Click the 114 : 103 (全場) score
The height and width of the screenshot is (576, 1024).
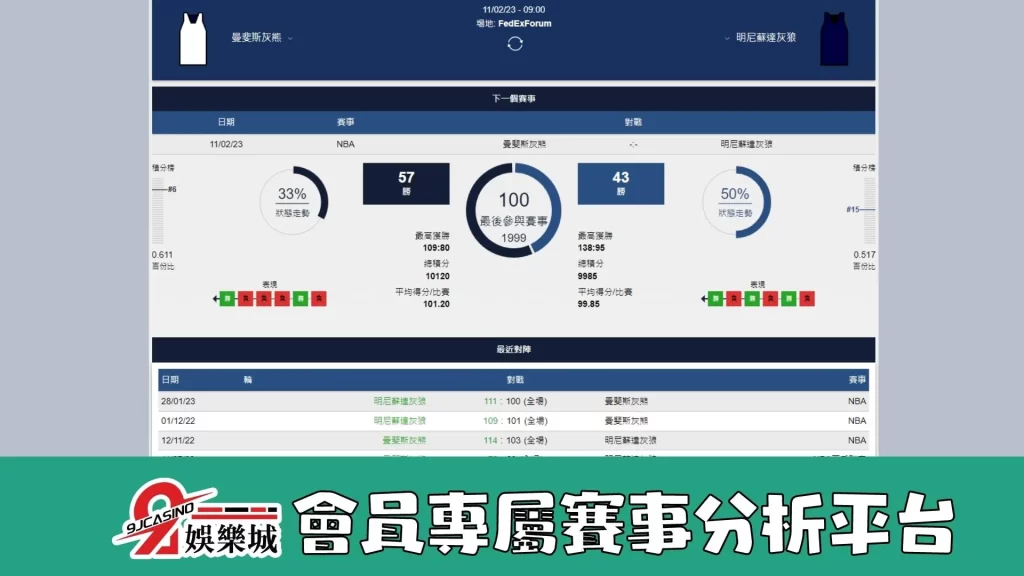click(x=515, y=440)
